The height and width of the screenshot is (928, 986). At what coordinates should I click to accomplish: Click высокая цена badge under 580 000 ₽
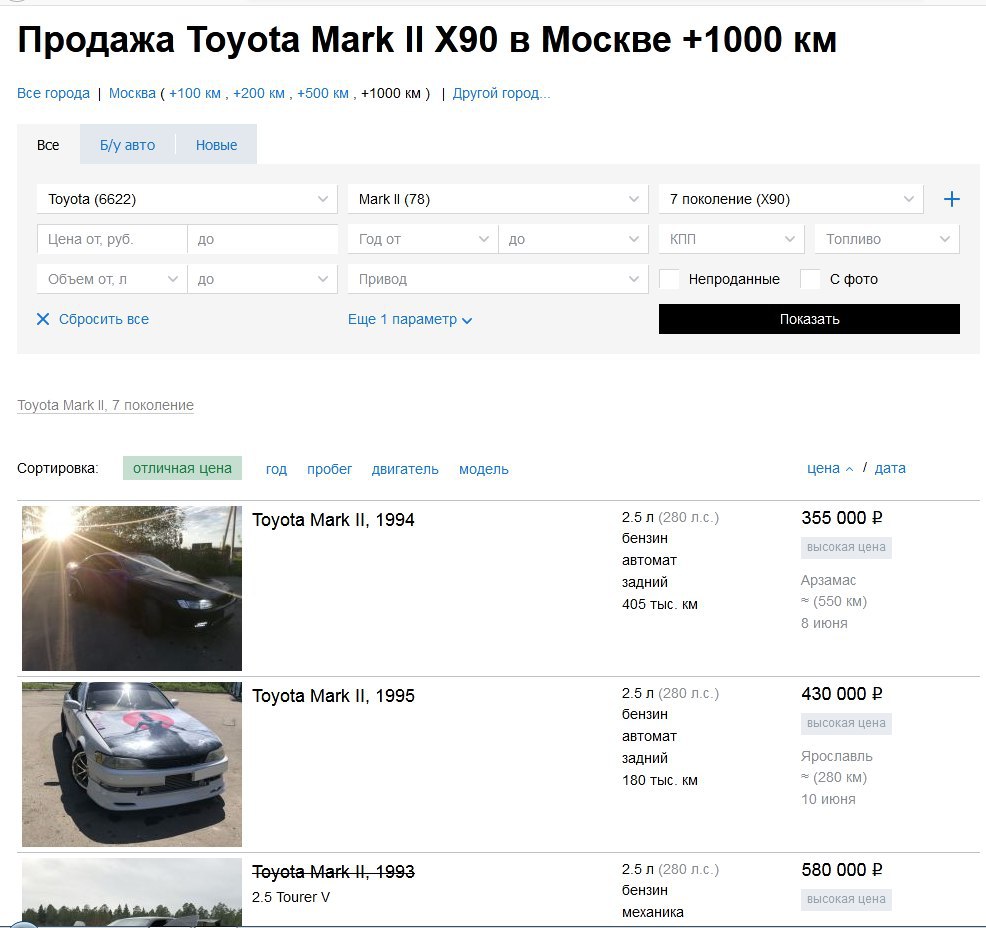(846, 900)
